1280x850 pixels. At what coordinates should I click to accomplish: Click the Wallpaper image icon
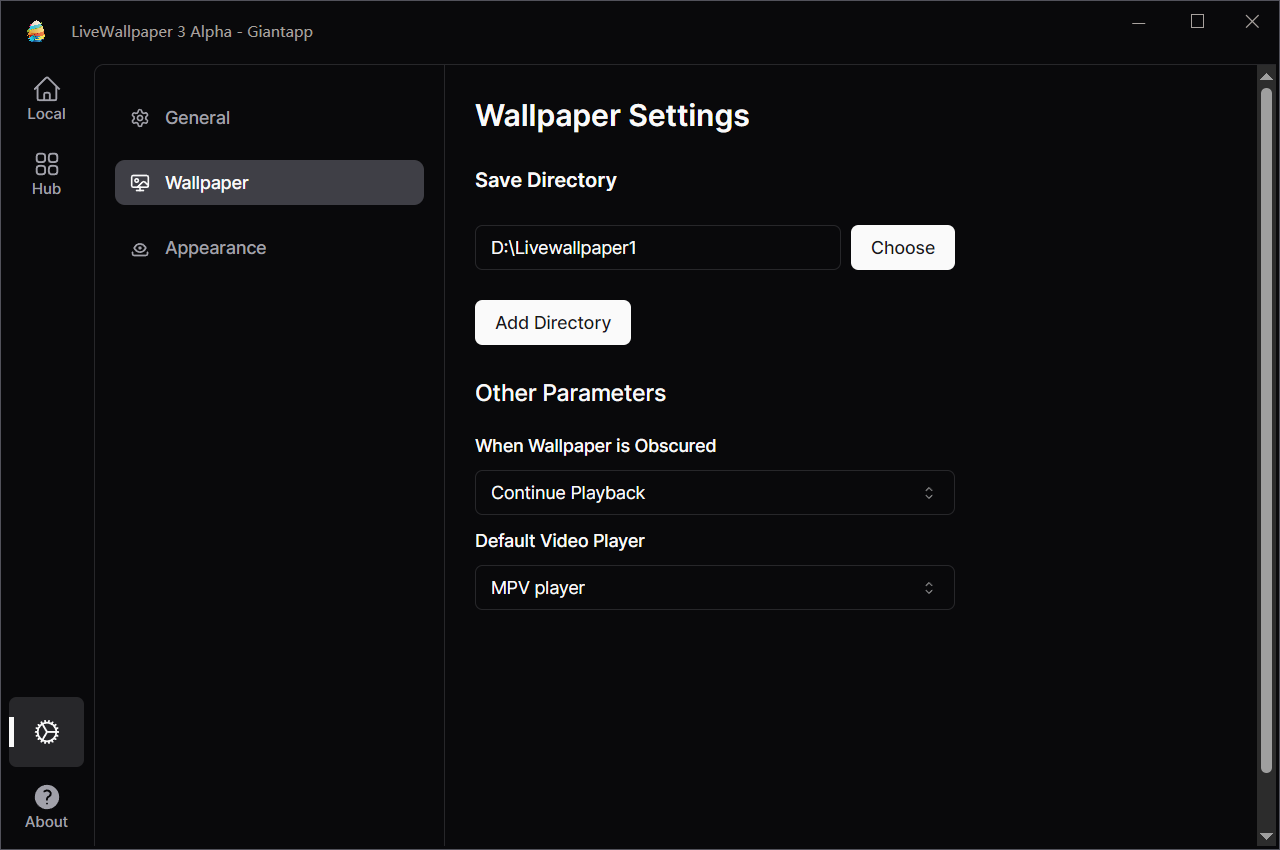(x=140, y=183)
